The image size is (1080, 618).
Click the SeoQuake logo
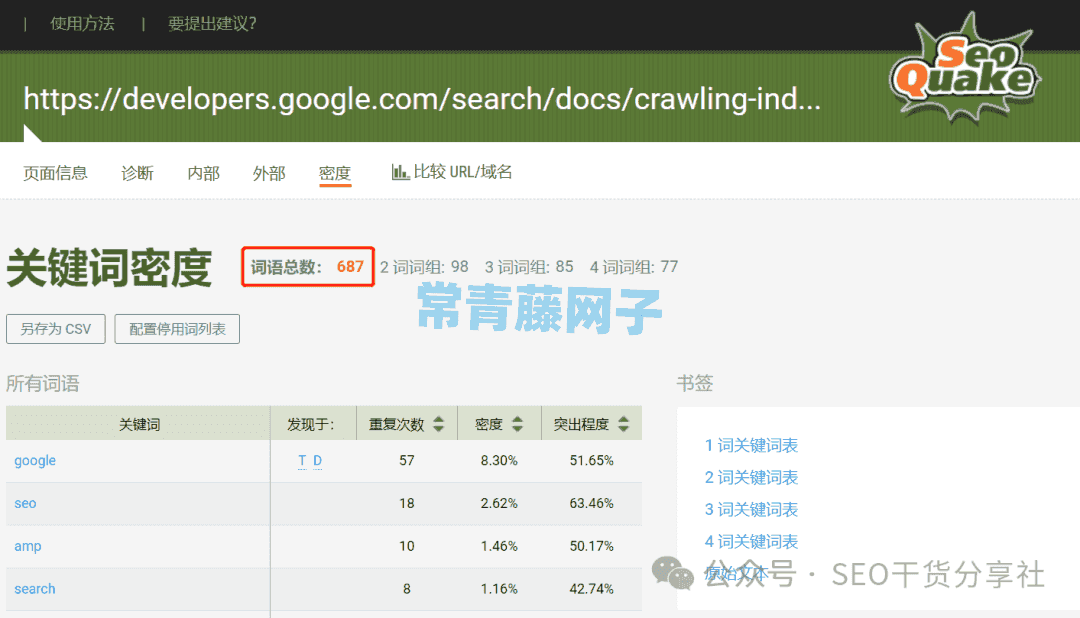pos(965,68)
